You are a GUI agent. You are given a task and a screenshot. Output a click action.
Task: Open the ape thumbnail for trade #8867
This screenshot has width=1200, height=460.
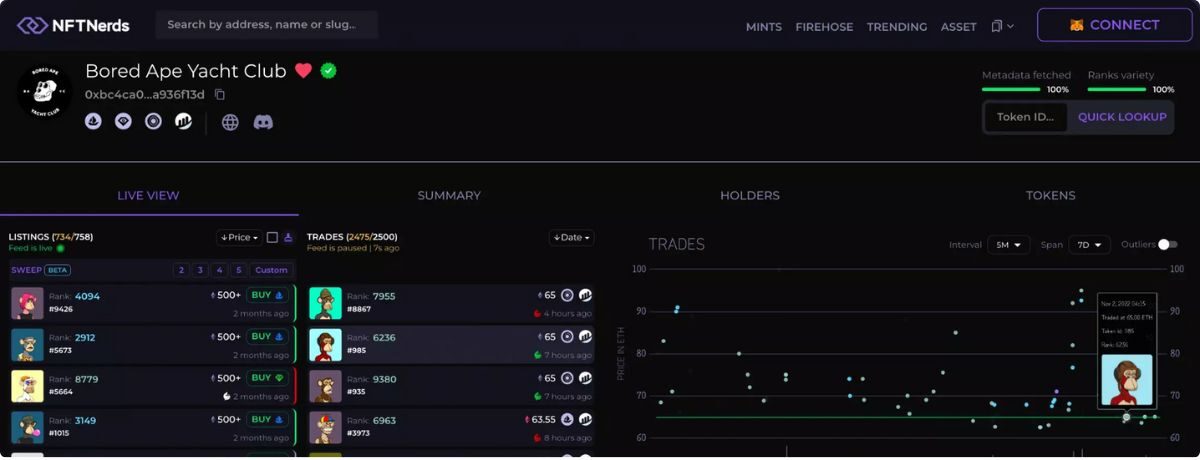click(x=325, y=303)
